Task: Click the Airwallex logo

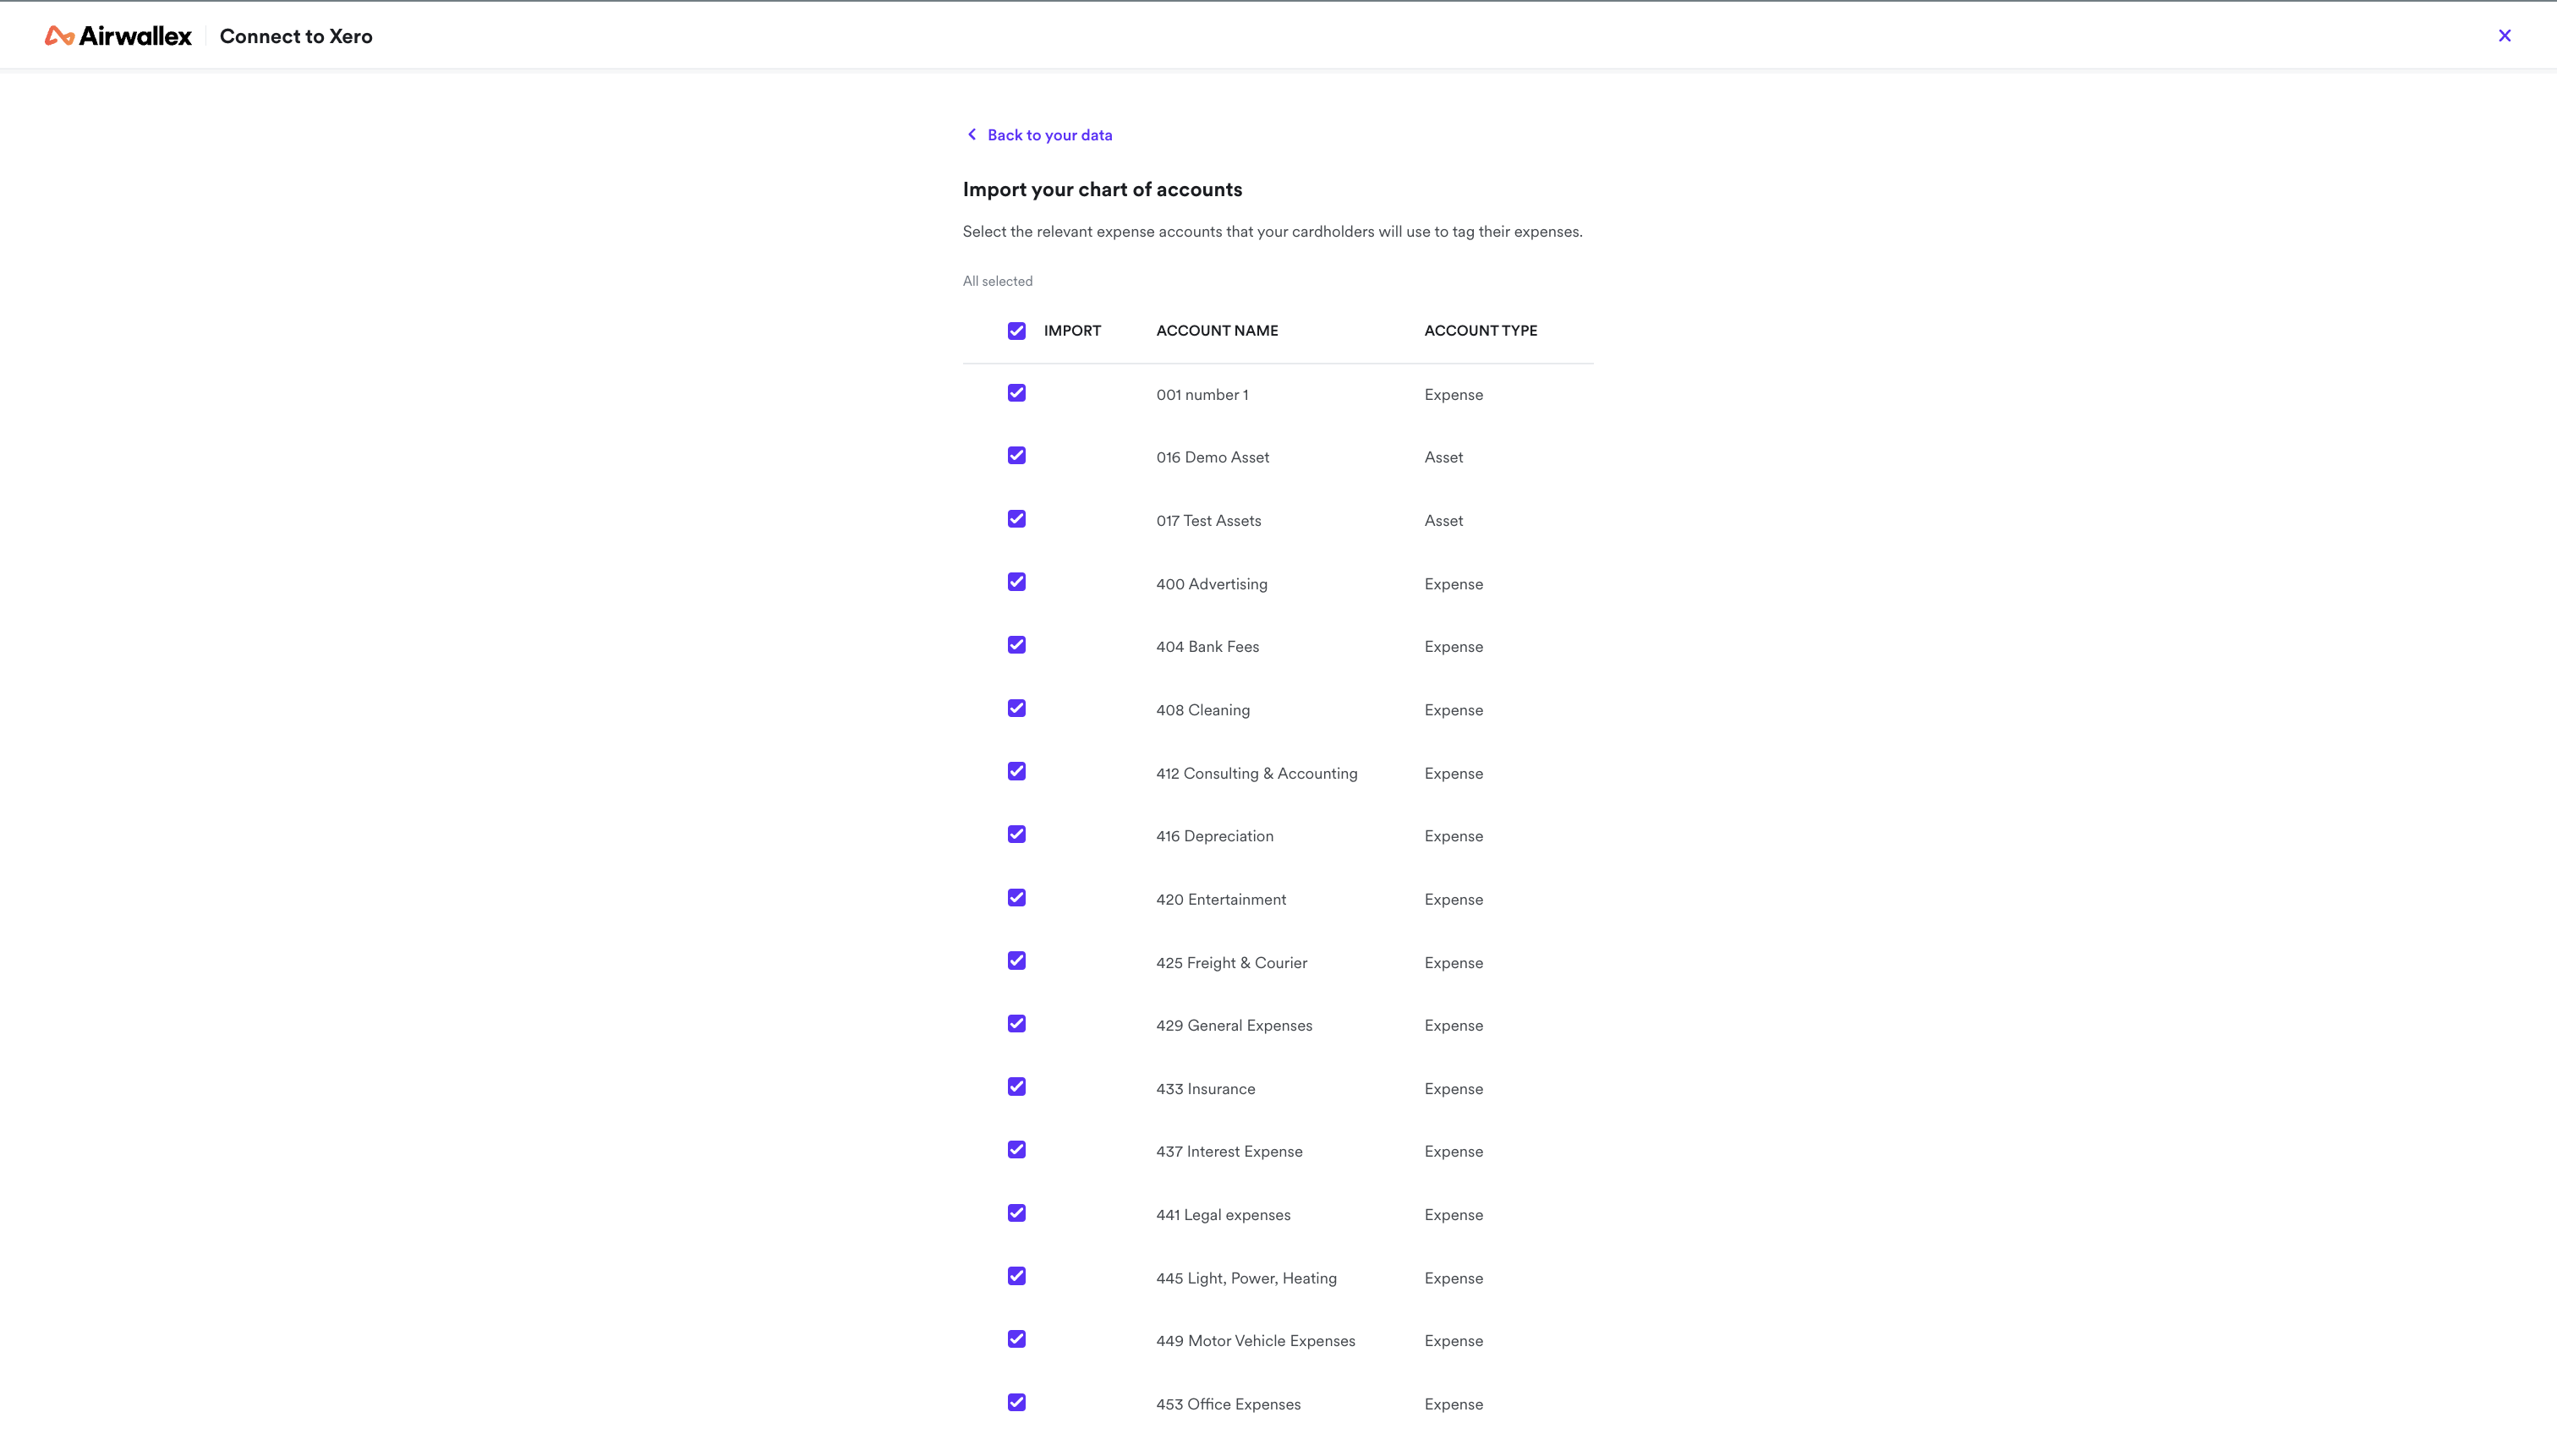Action: [118, 36]
